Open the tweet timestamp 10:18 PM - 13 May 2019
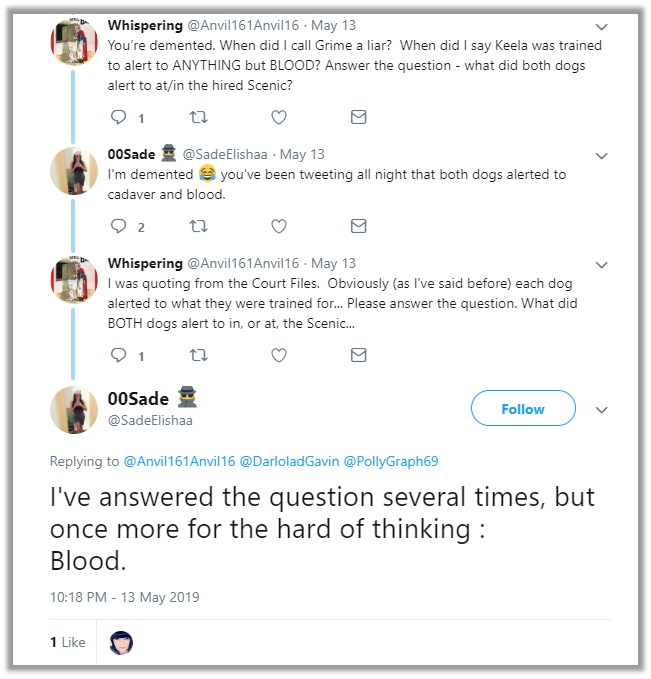This screenshot has height=679, width=651. [x=125, y=597]
